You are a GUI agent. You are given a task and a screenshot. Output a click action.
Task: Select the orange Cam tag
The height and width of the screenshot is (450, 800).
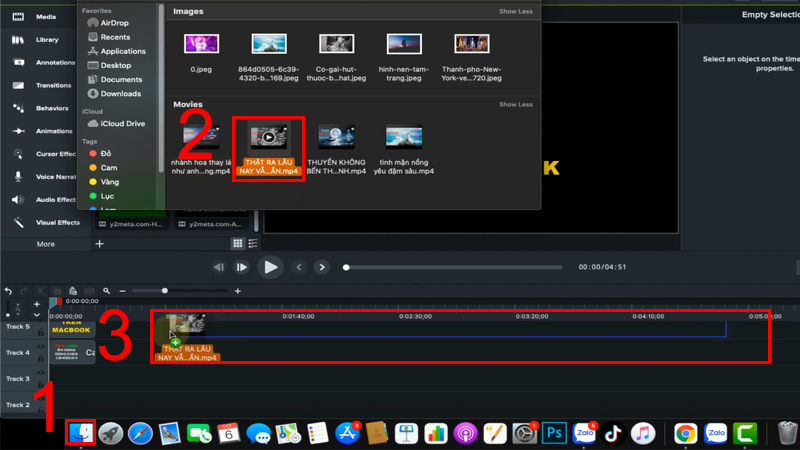pyautogui.click(x=103, y=168)
